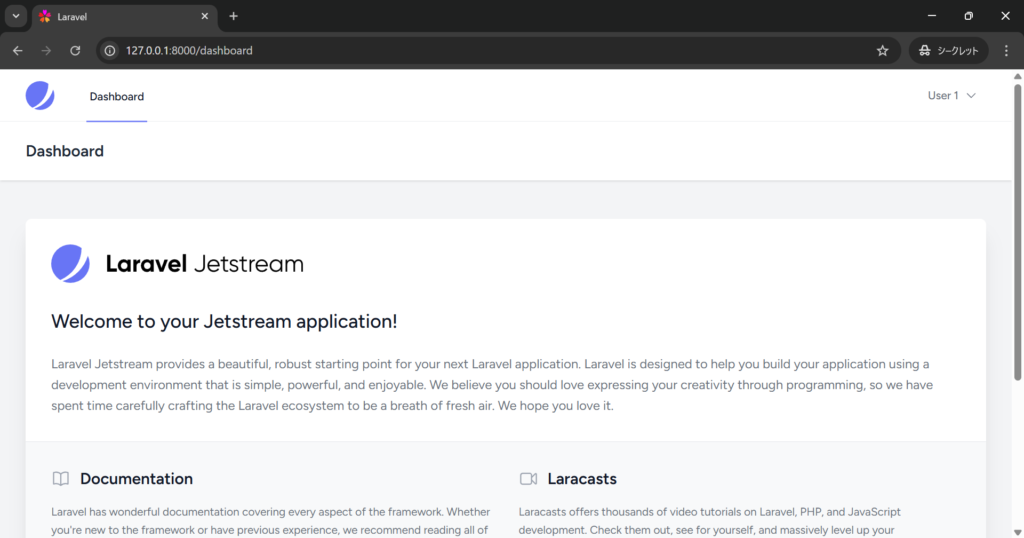Open a new browser tab
This screenshot has height=538, width=1024.
[x=233, y=16]
